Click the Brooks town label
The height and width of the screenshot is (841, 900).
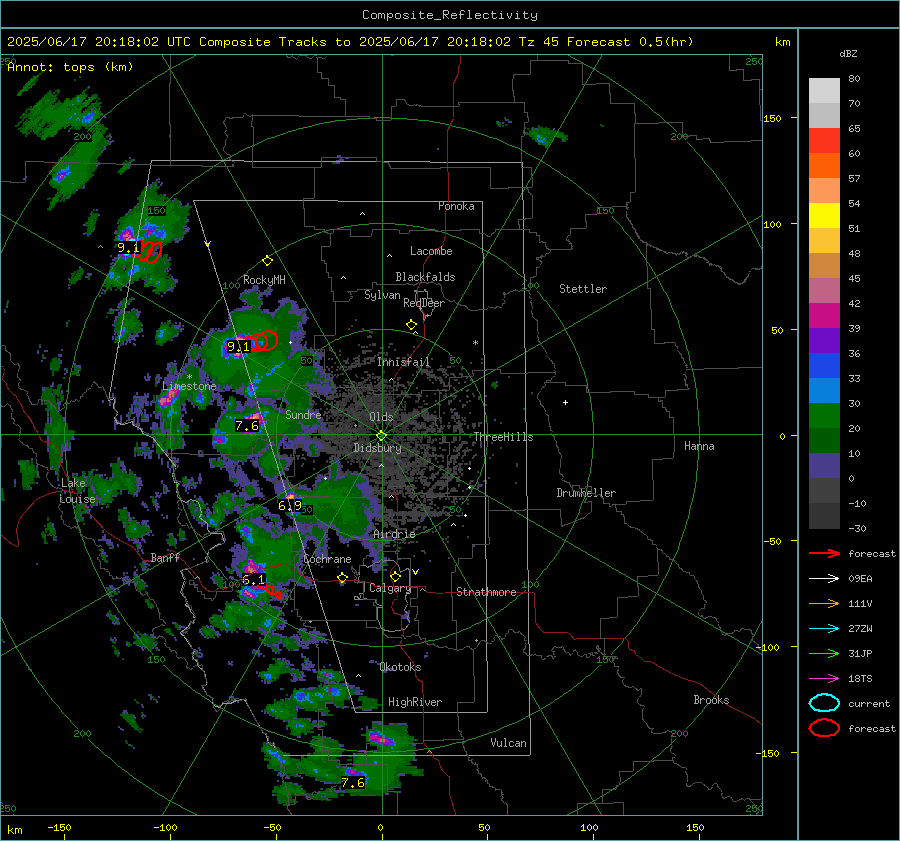click(x=711, y=700)
